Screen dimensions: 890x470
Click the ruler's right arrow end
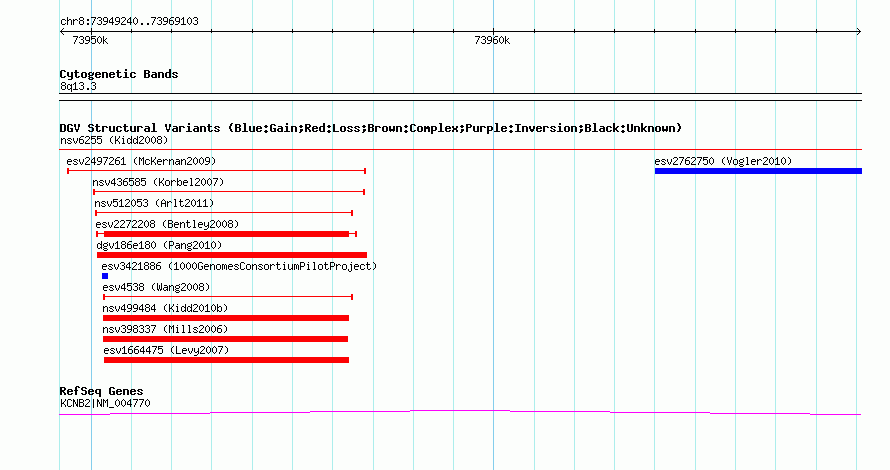859,32
